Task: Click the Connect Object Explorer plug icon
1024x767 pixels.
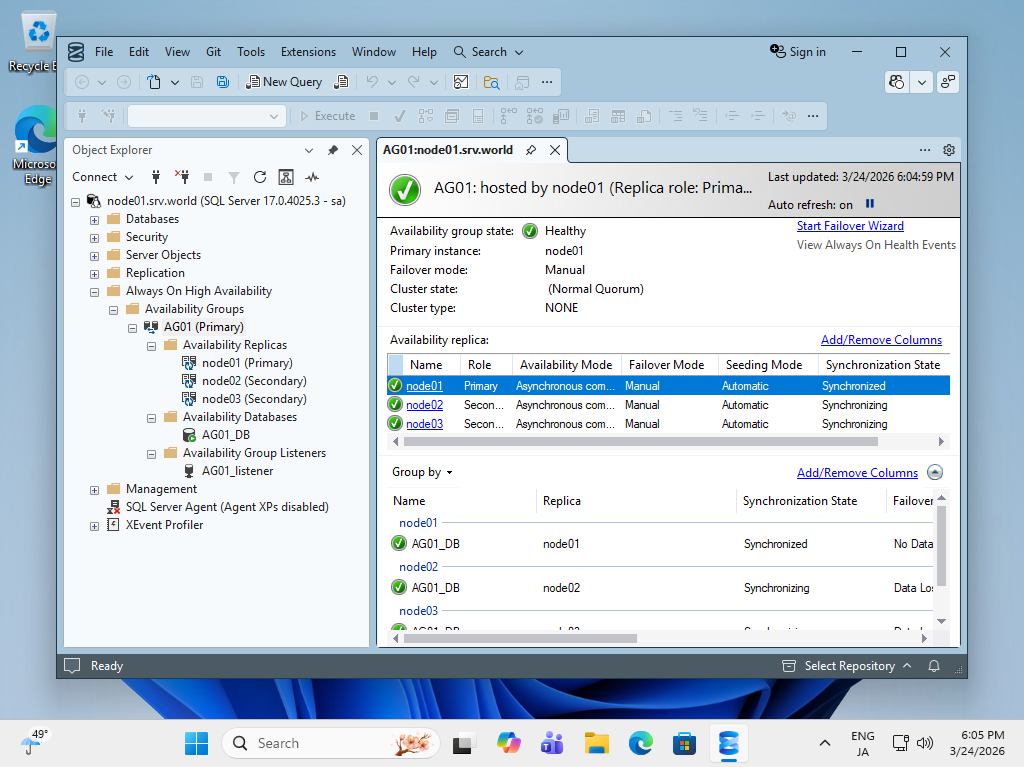Action: pos(155,176)
